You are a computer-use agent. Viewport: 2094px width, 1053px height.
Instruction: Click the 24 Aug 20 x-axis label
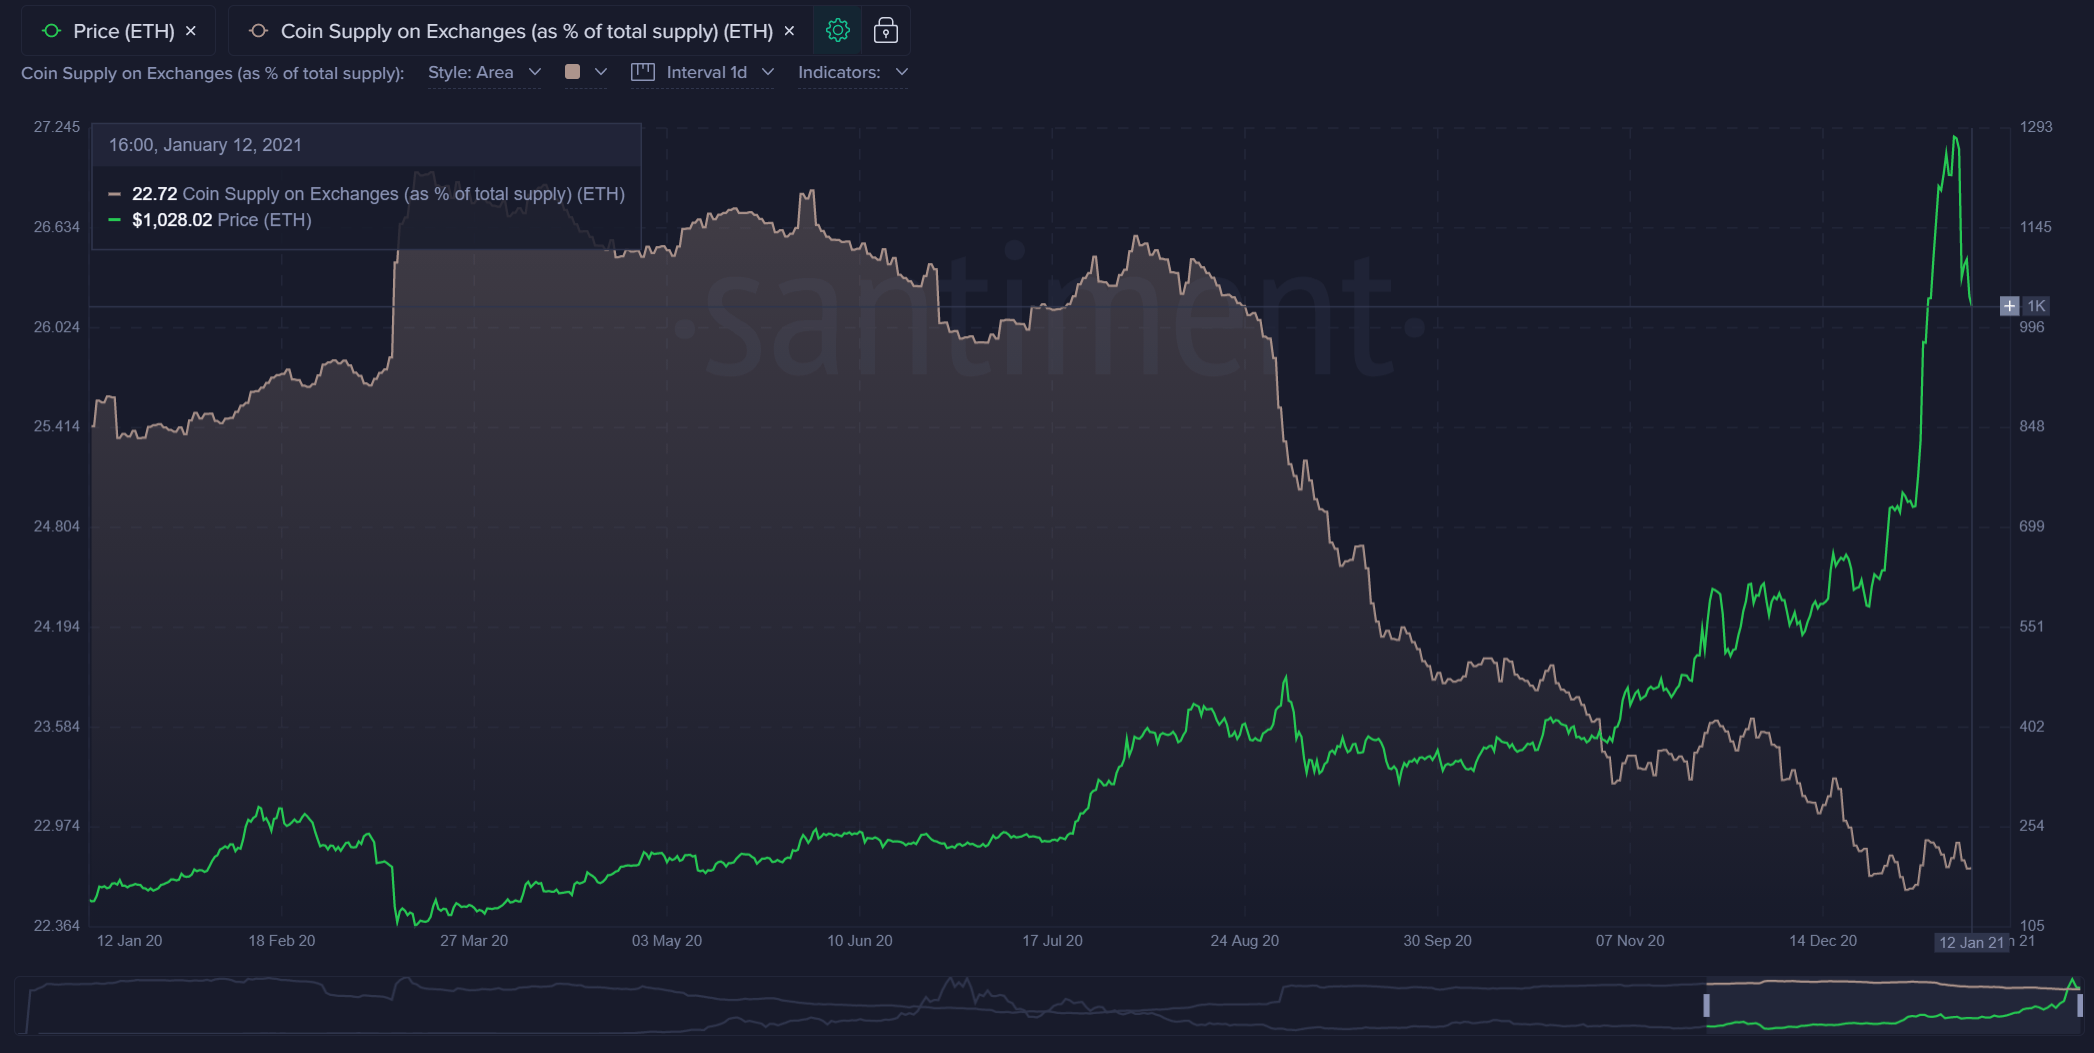[1244, 941]
